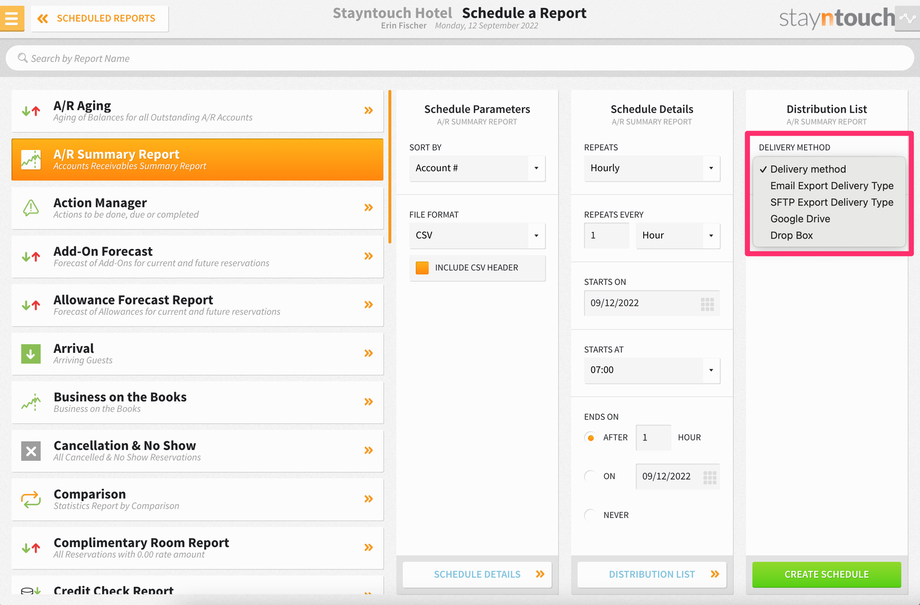Expand Action Manager with its chevron
The image size is (920, 605).
368,207
